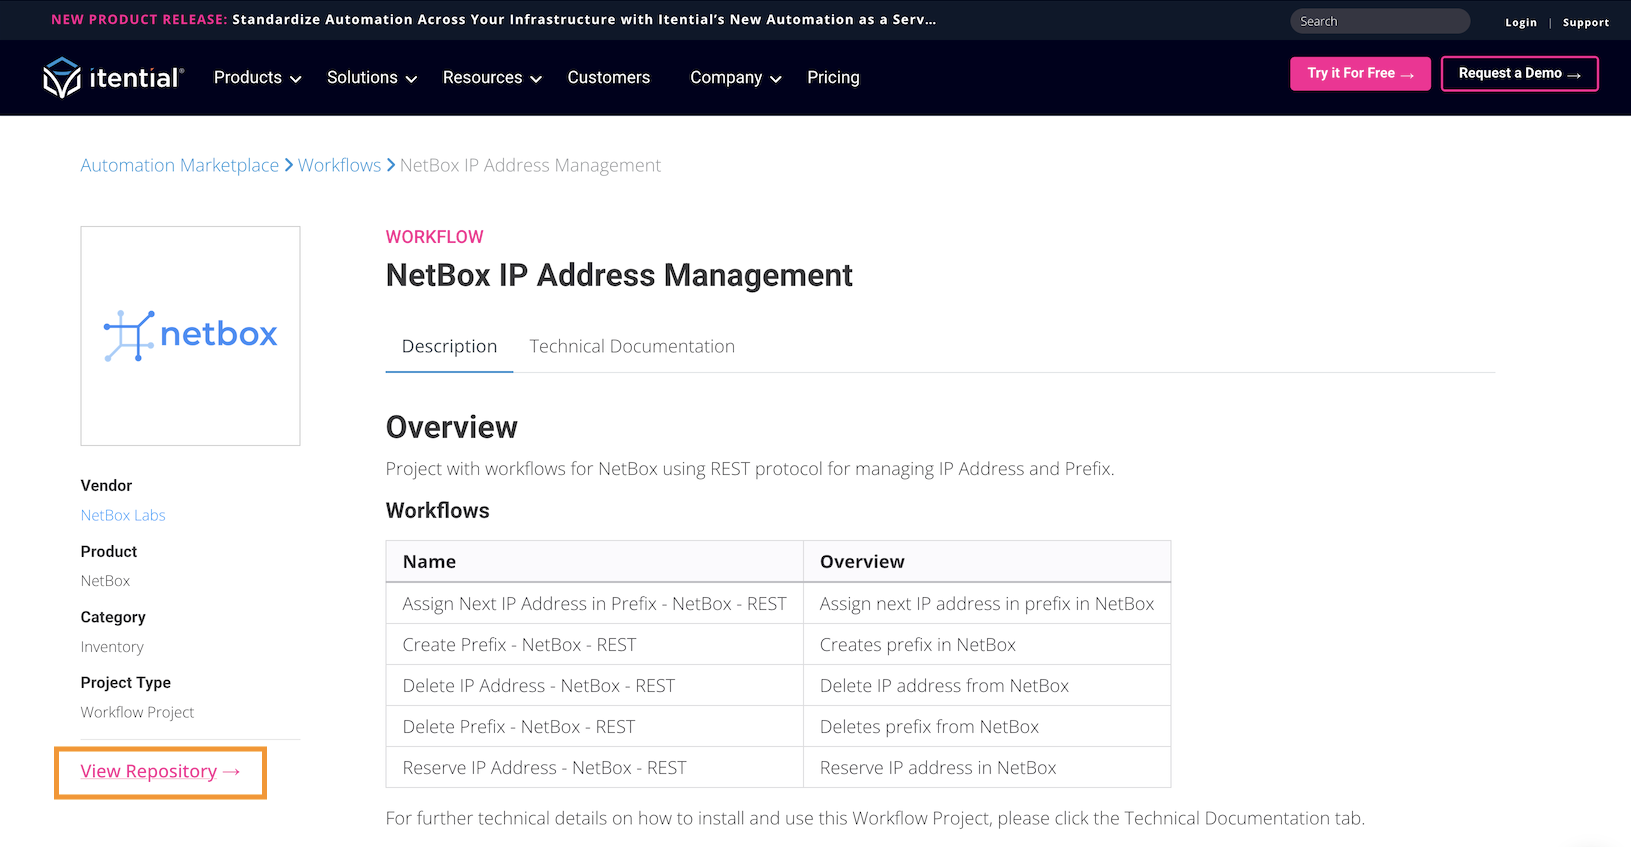Open the Company dropdown menu

coord(735,78)
